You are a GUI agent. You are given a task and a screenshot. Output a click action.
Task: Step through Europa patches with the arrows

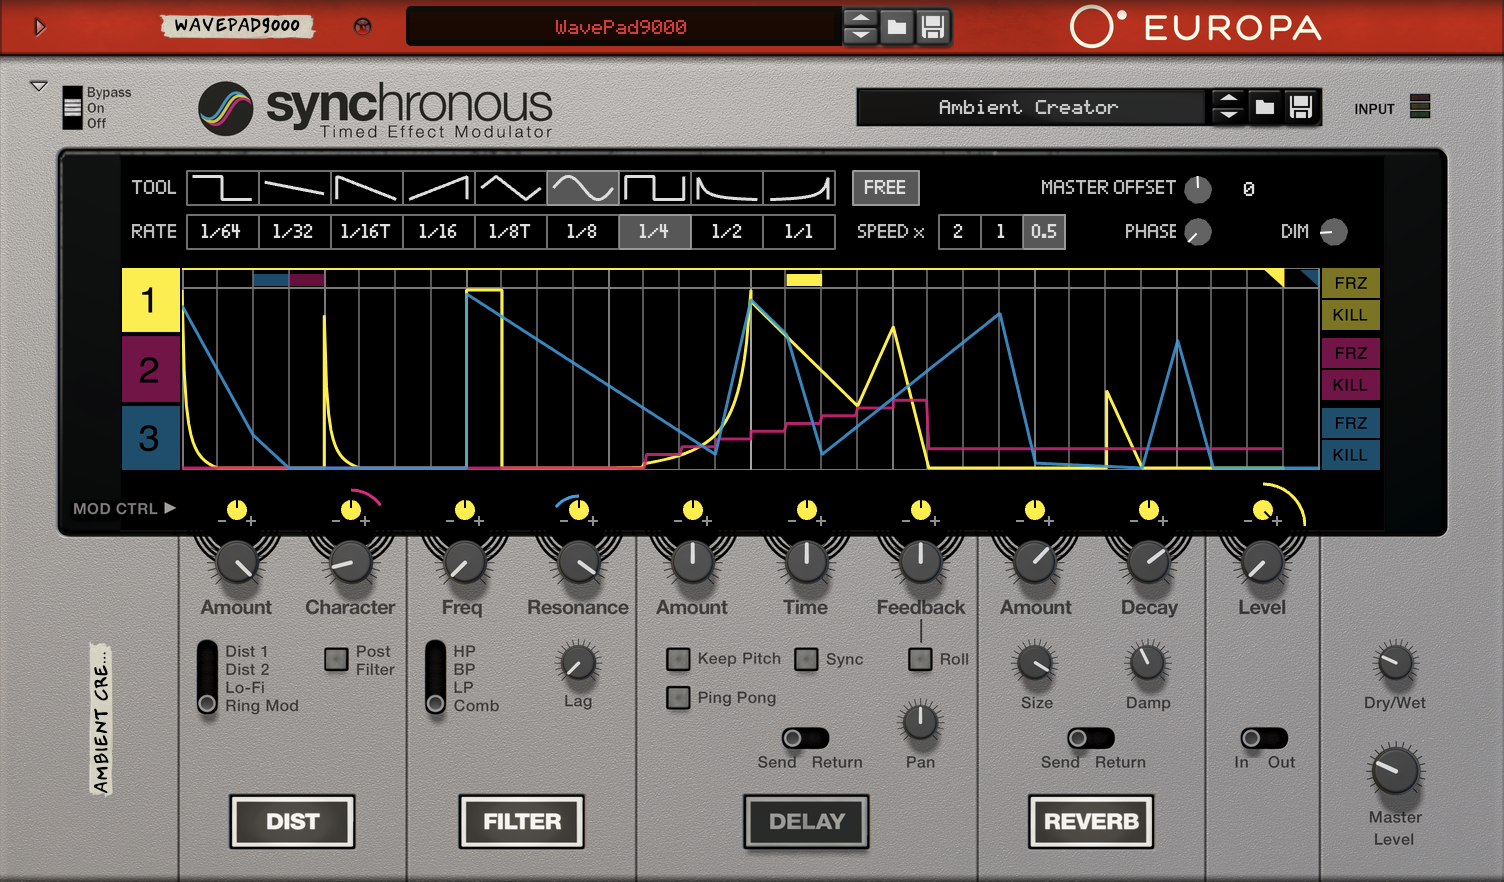[x=860, y=27]
